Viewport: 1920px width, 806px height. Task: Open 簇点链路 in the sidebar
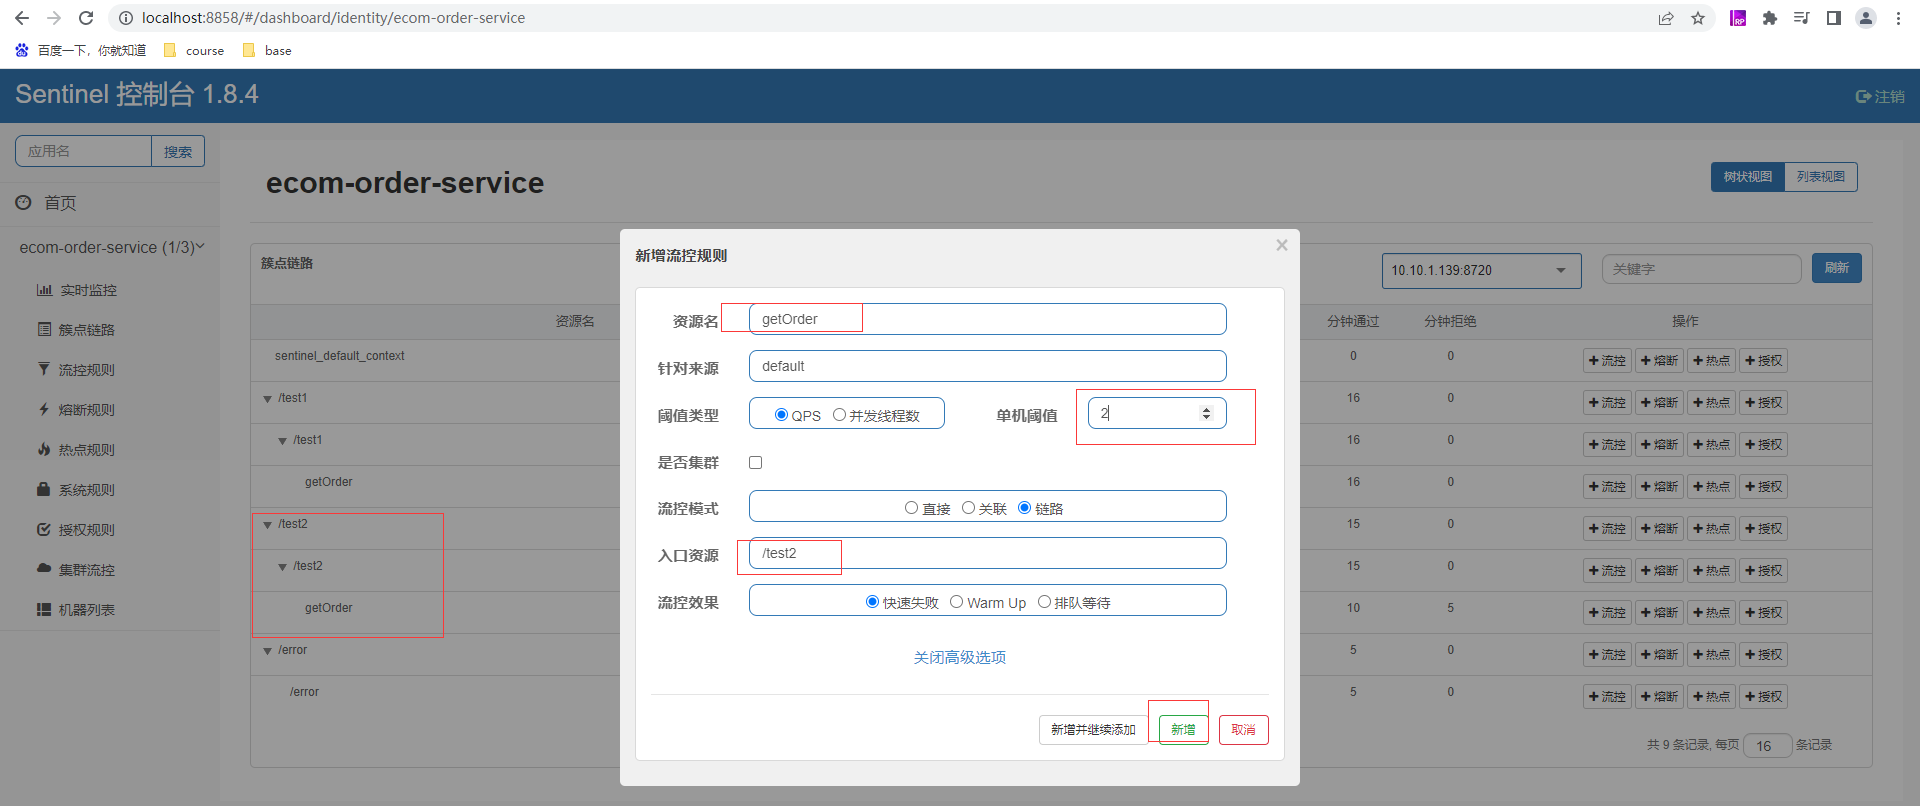pos(76,330)
